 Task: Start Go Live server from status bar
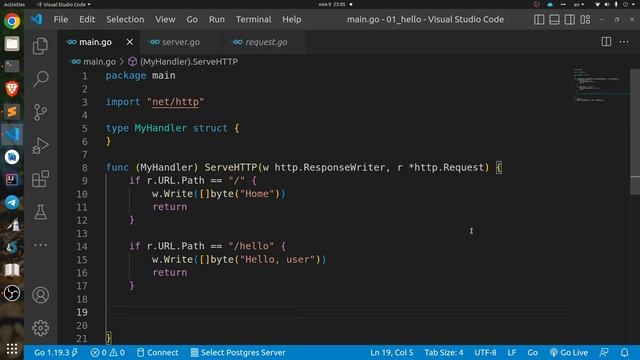coord(569,352)
